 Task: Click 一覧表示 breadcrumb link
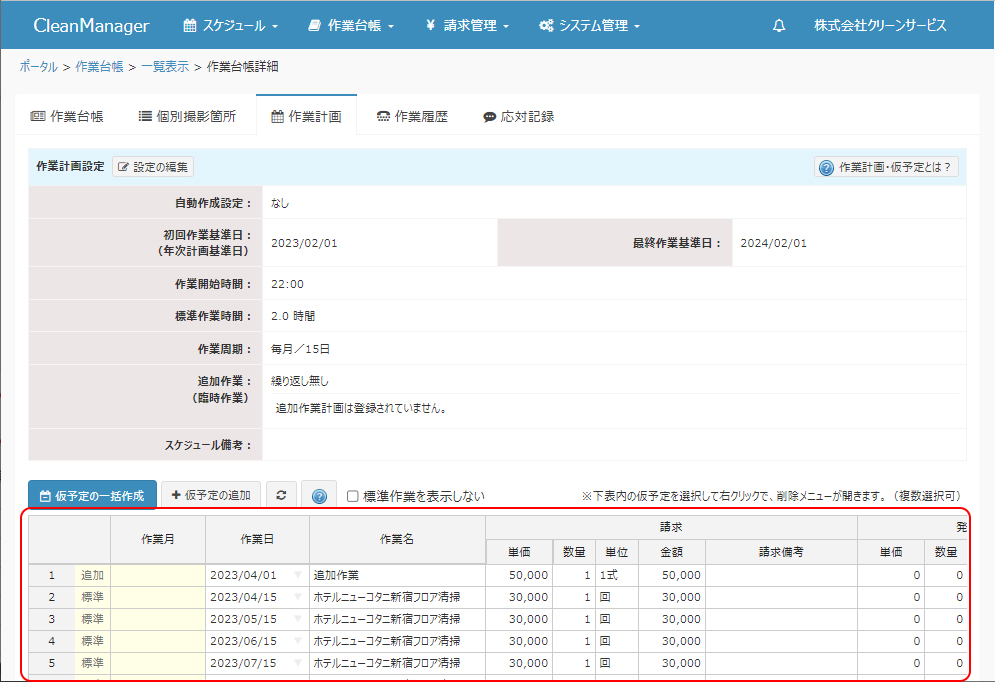(165, 67)
